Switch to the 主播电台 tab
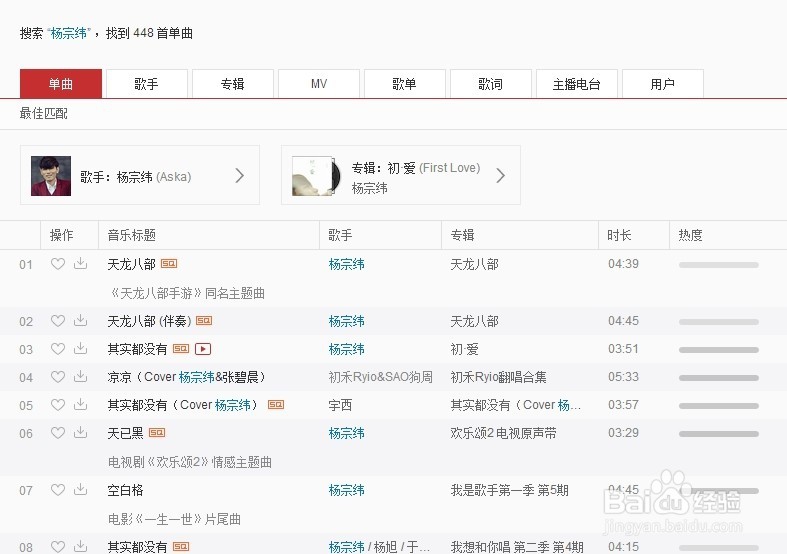Viewport: 787px width, 554px height. 577,84
